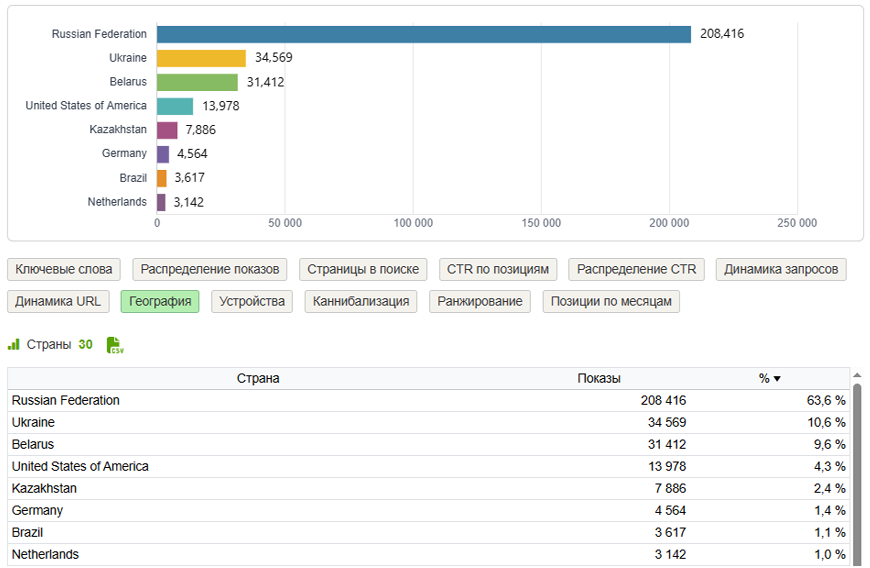Go to Динамика запросов tab
870x568 pixels.
point(781,269)
